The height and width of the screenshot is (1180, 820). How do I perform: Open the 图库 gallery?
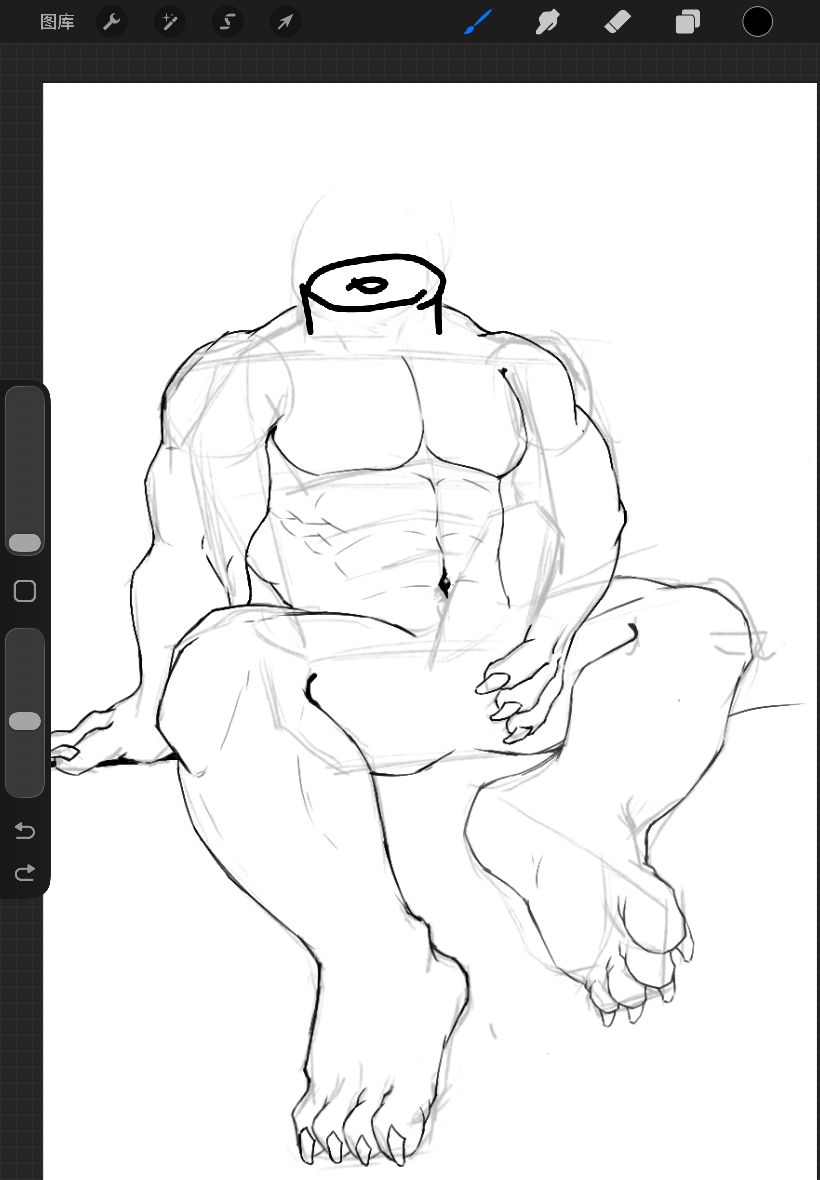57,22
